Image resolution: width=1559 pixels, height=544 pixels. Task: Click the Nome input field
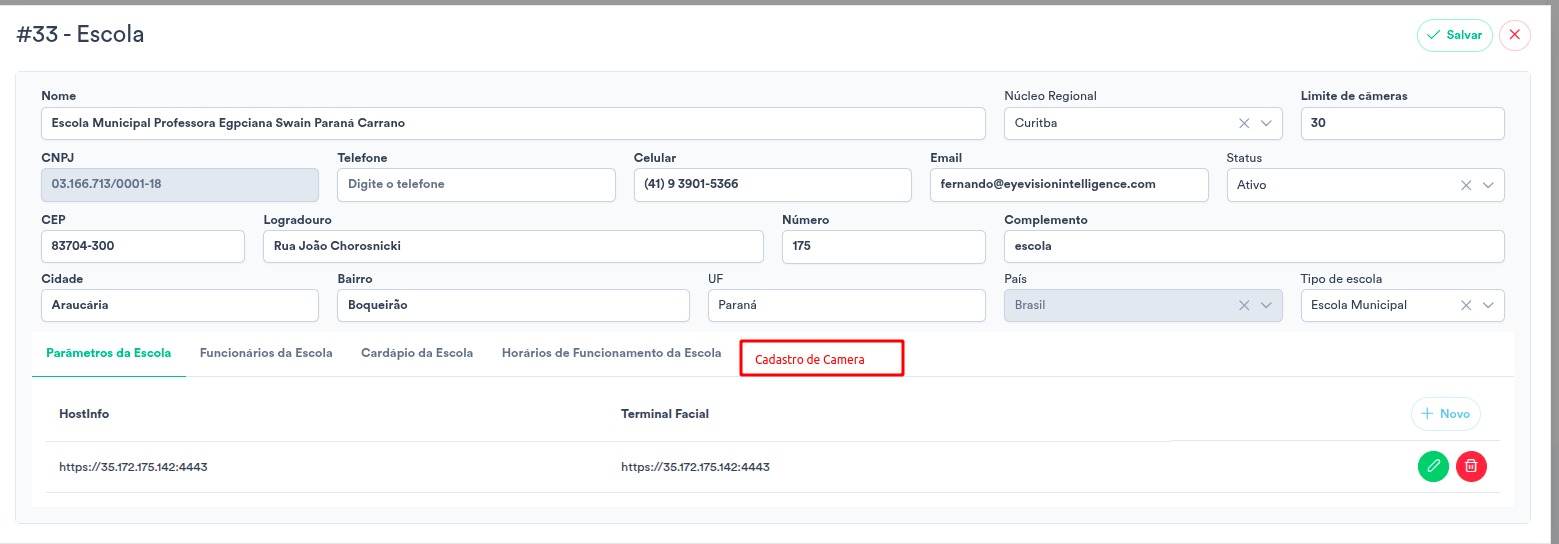(x=513, y=123)
